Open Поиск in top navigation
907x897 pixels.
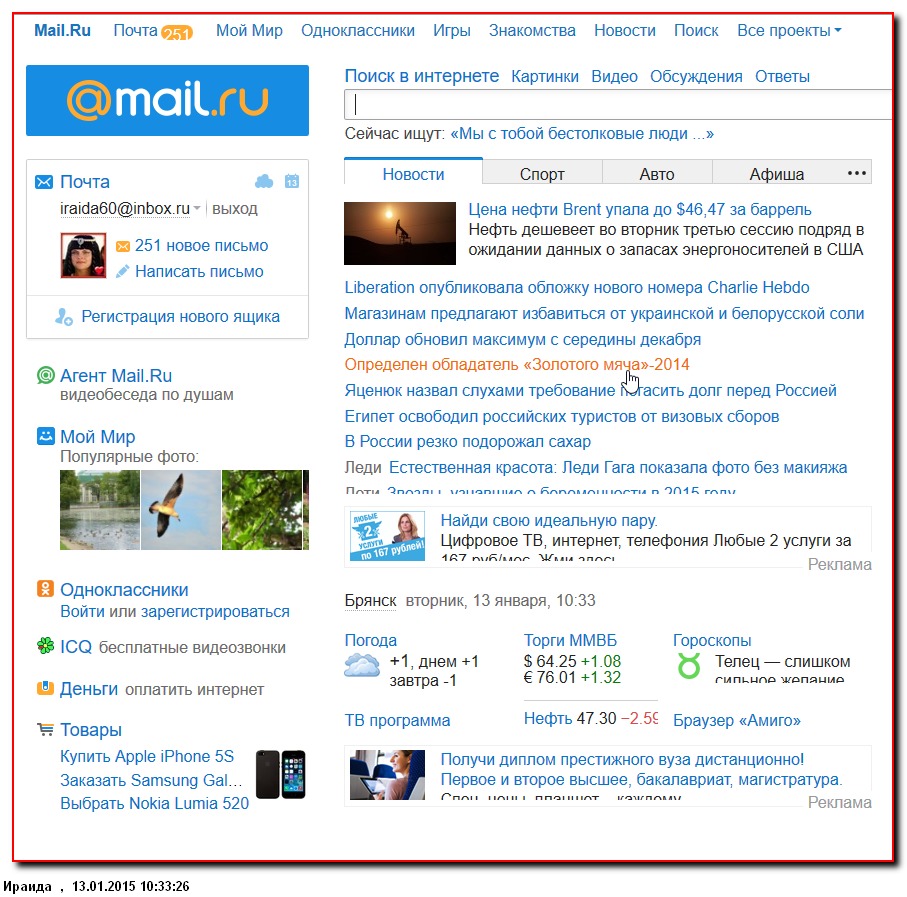696,31
